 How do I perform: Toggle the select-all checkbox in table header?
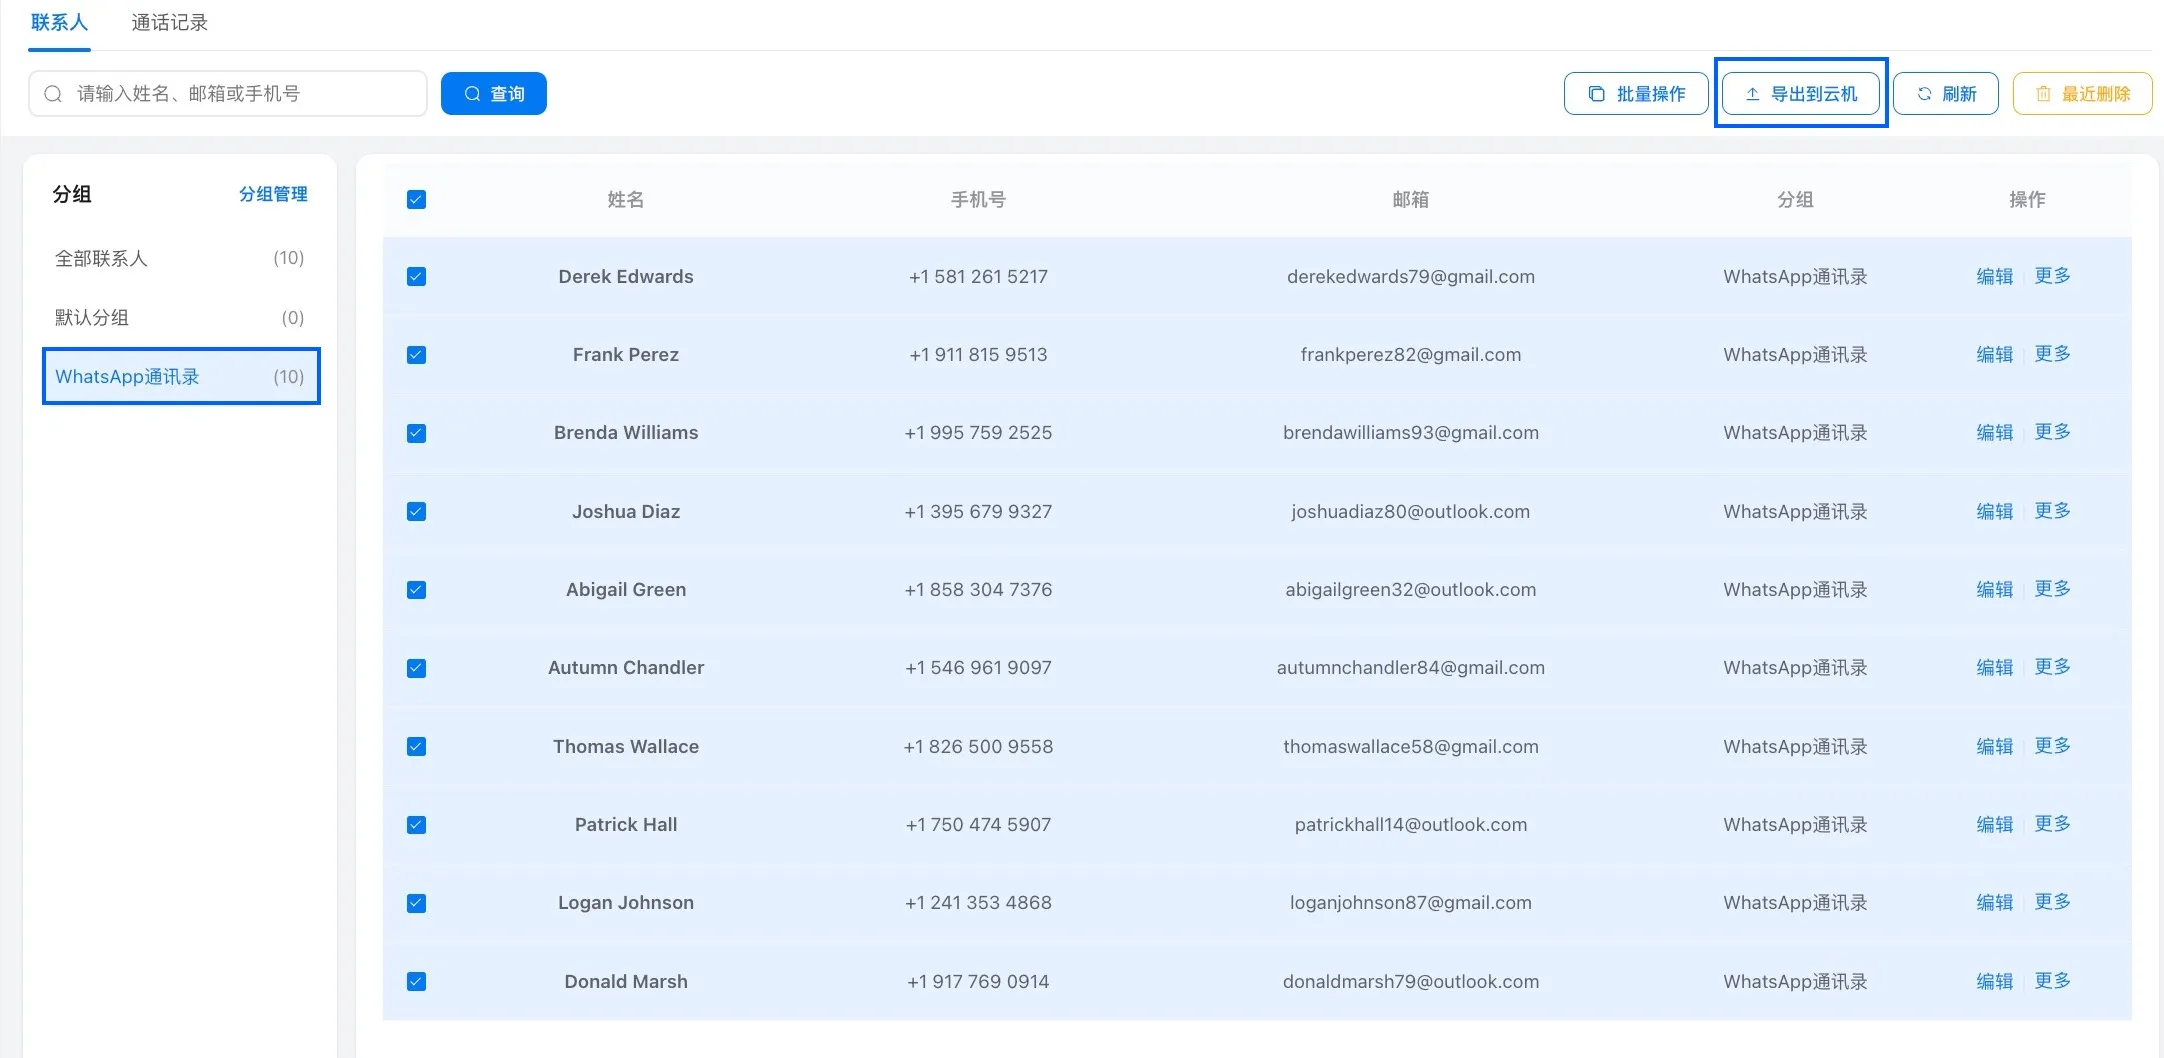point(417,200)
